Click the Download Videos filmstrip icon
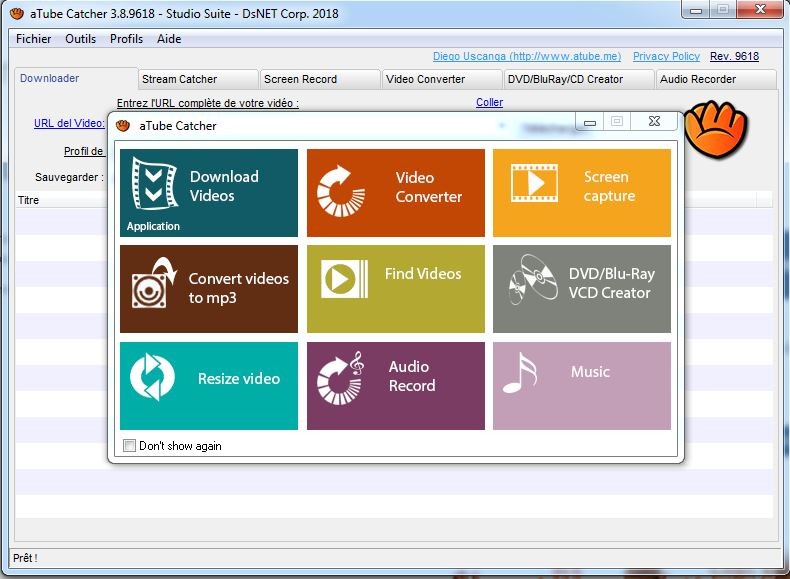The height and width of the screenshot is (579, 790). (154, 183)
